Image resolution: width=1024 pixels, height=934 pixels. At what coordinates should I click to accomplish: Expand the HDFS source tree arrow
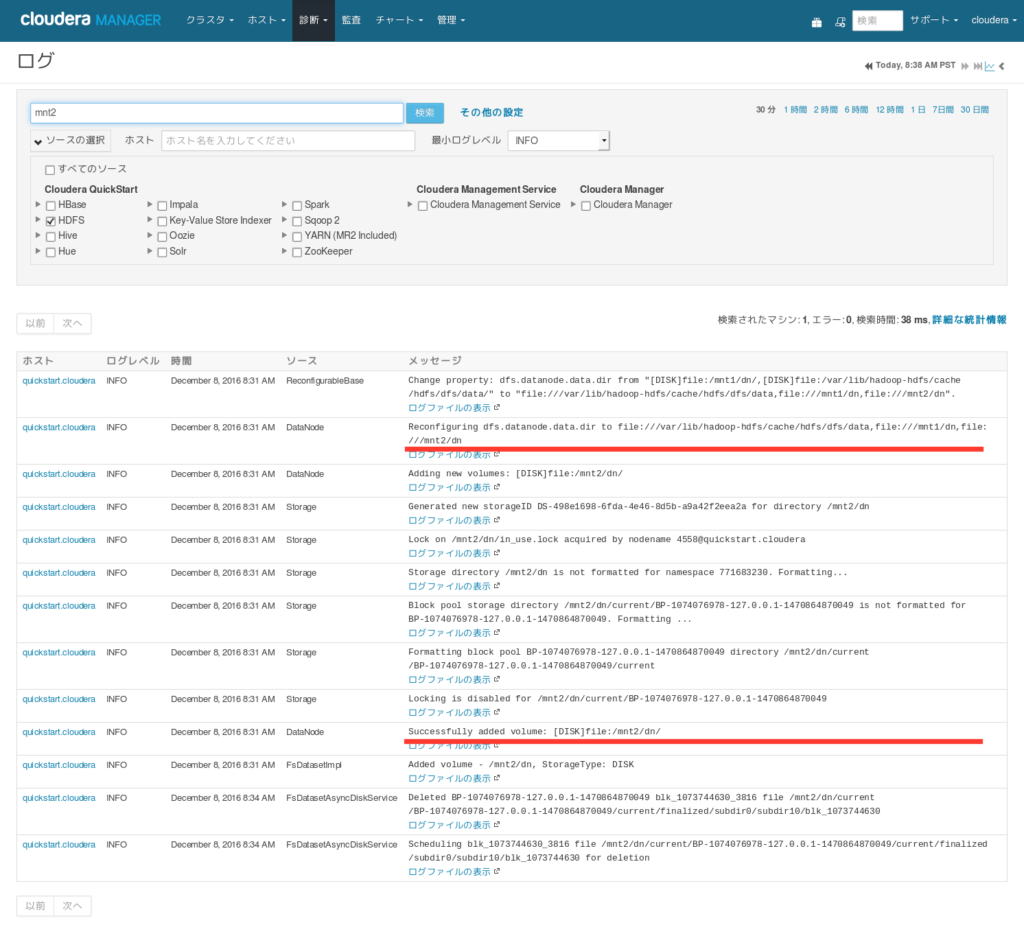click(38, 220)
